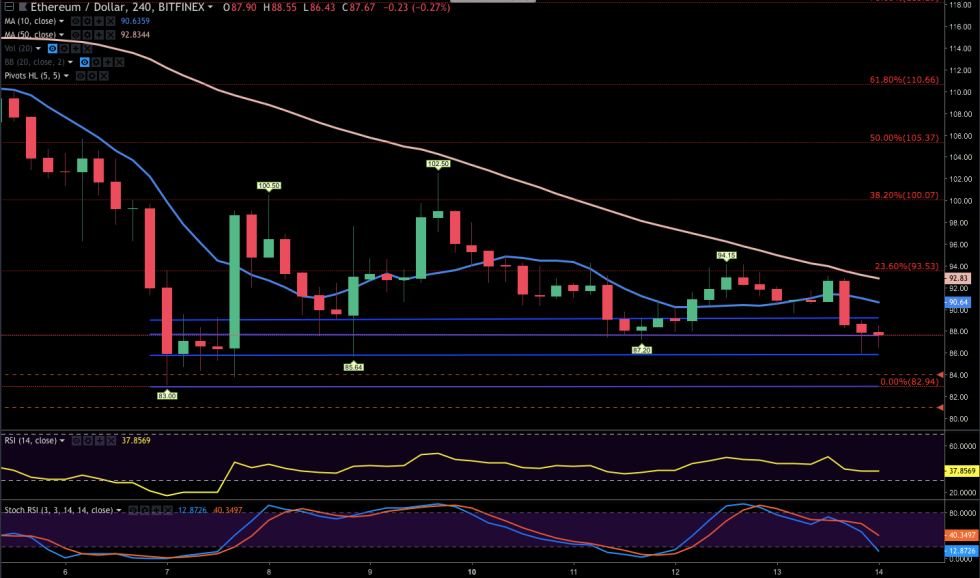Remove the MA (10, close) indicator
The height and width of the screenshot is (578, 980).
(110, 21)
